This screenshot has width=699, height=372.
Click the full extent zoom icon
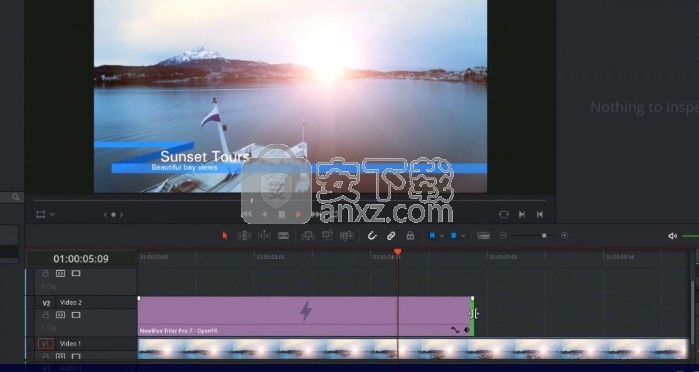[484, 236]
